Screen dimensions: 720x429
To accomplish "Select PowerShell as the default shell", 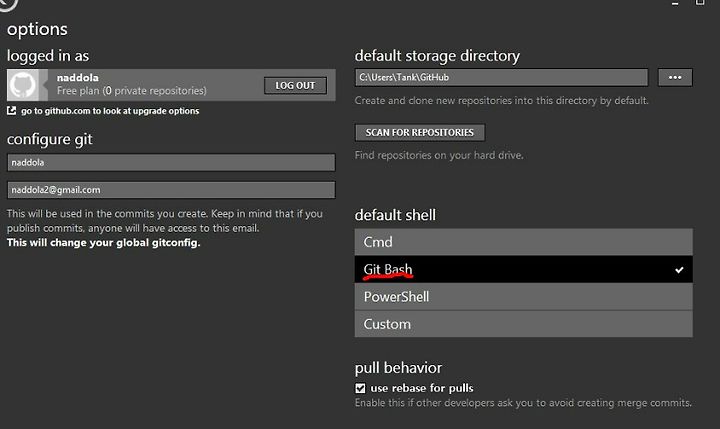I will click(x=523, y=297).
